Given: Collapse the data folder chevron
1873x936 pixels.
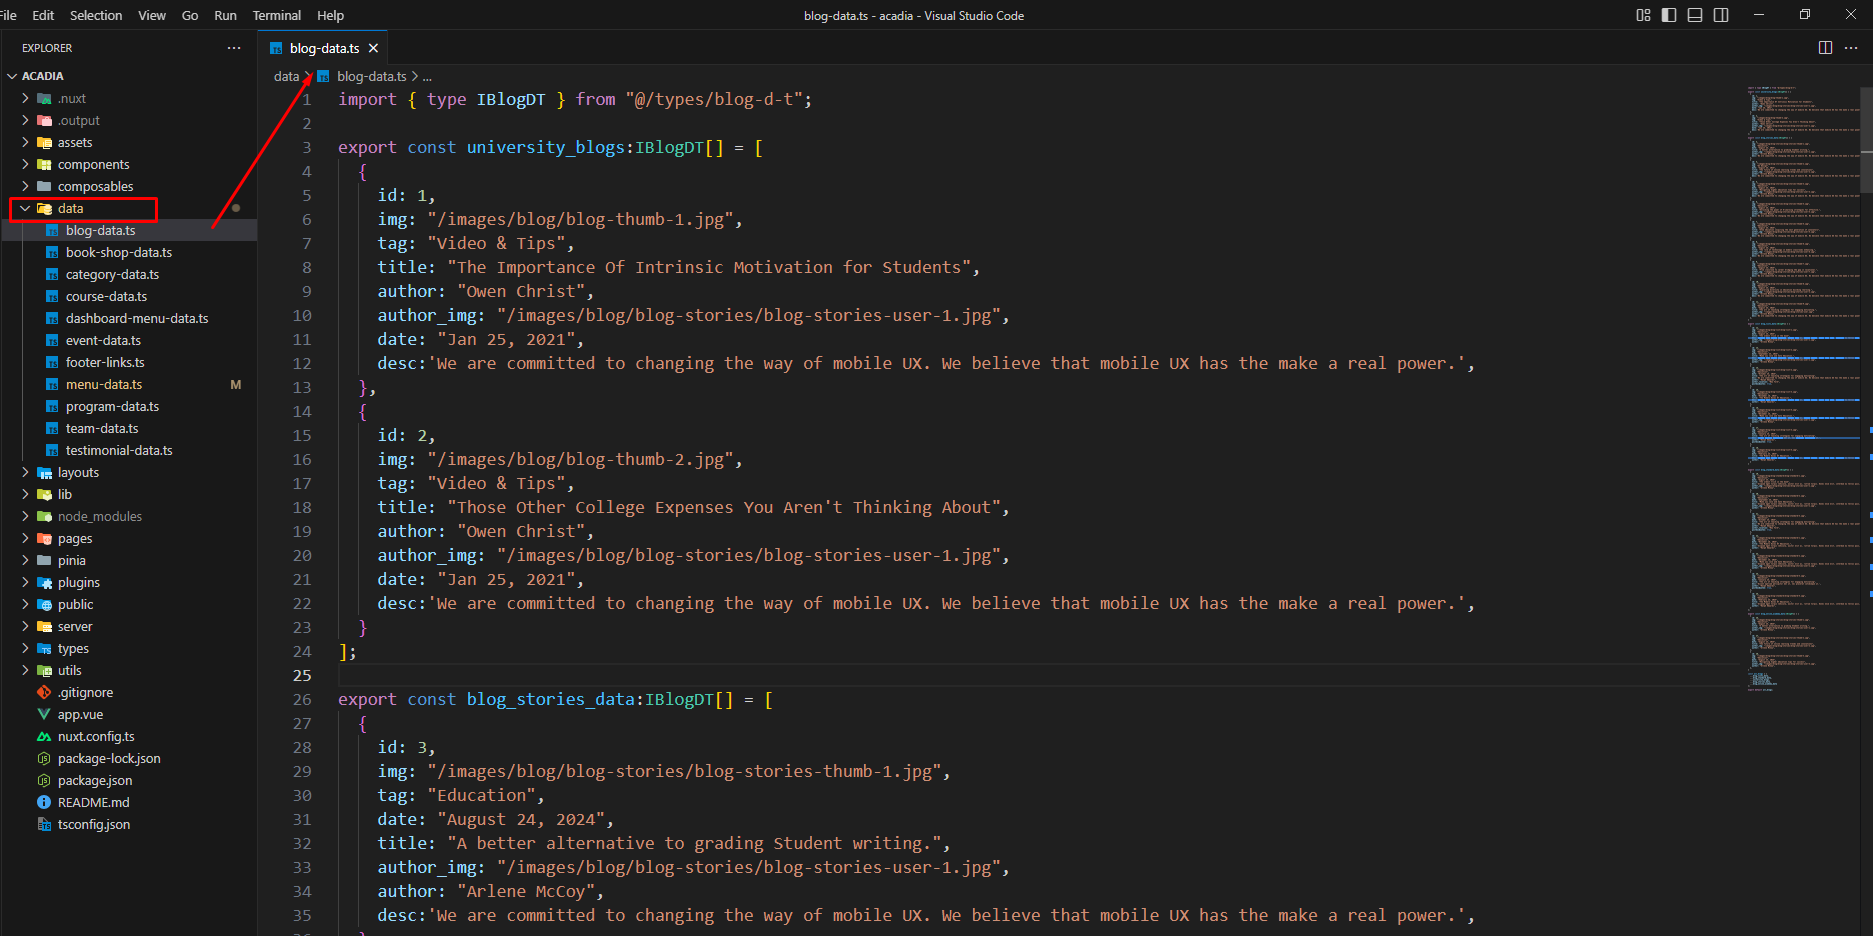Looking at the screenshot, I should [25, 208].
